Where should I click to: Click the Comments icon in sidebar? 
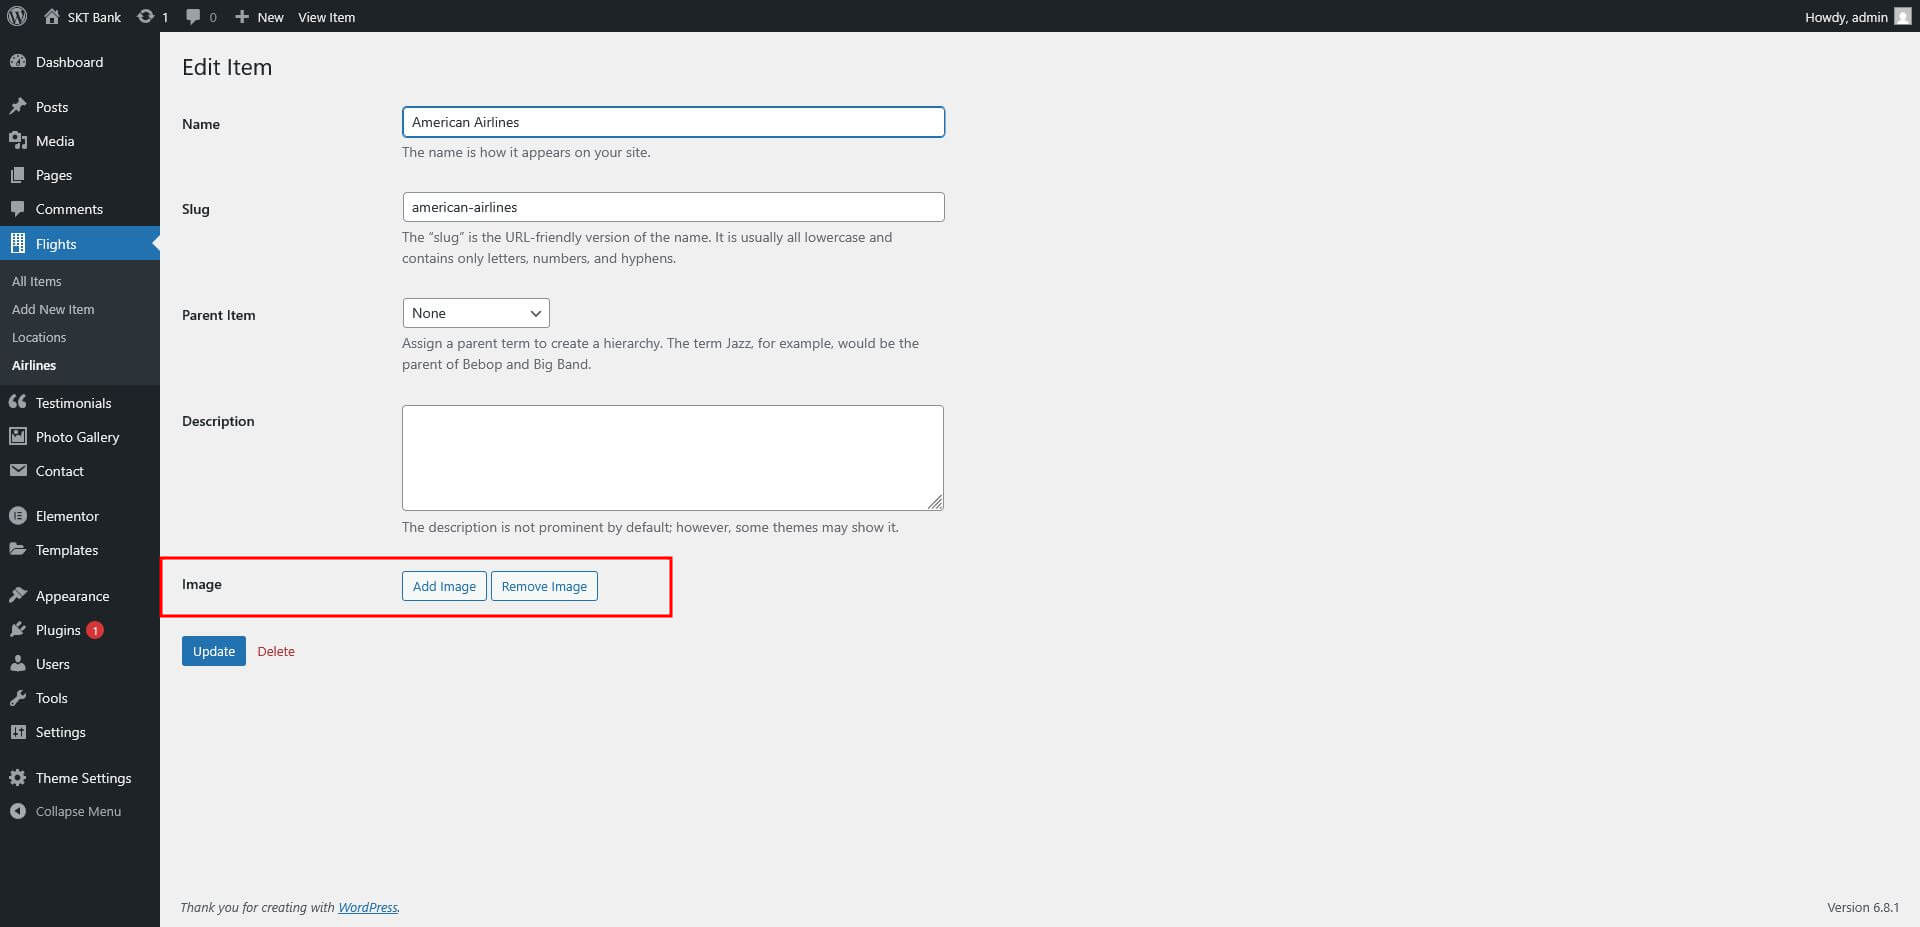tap(18, 209)
